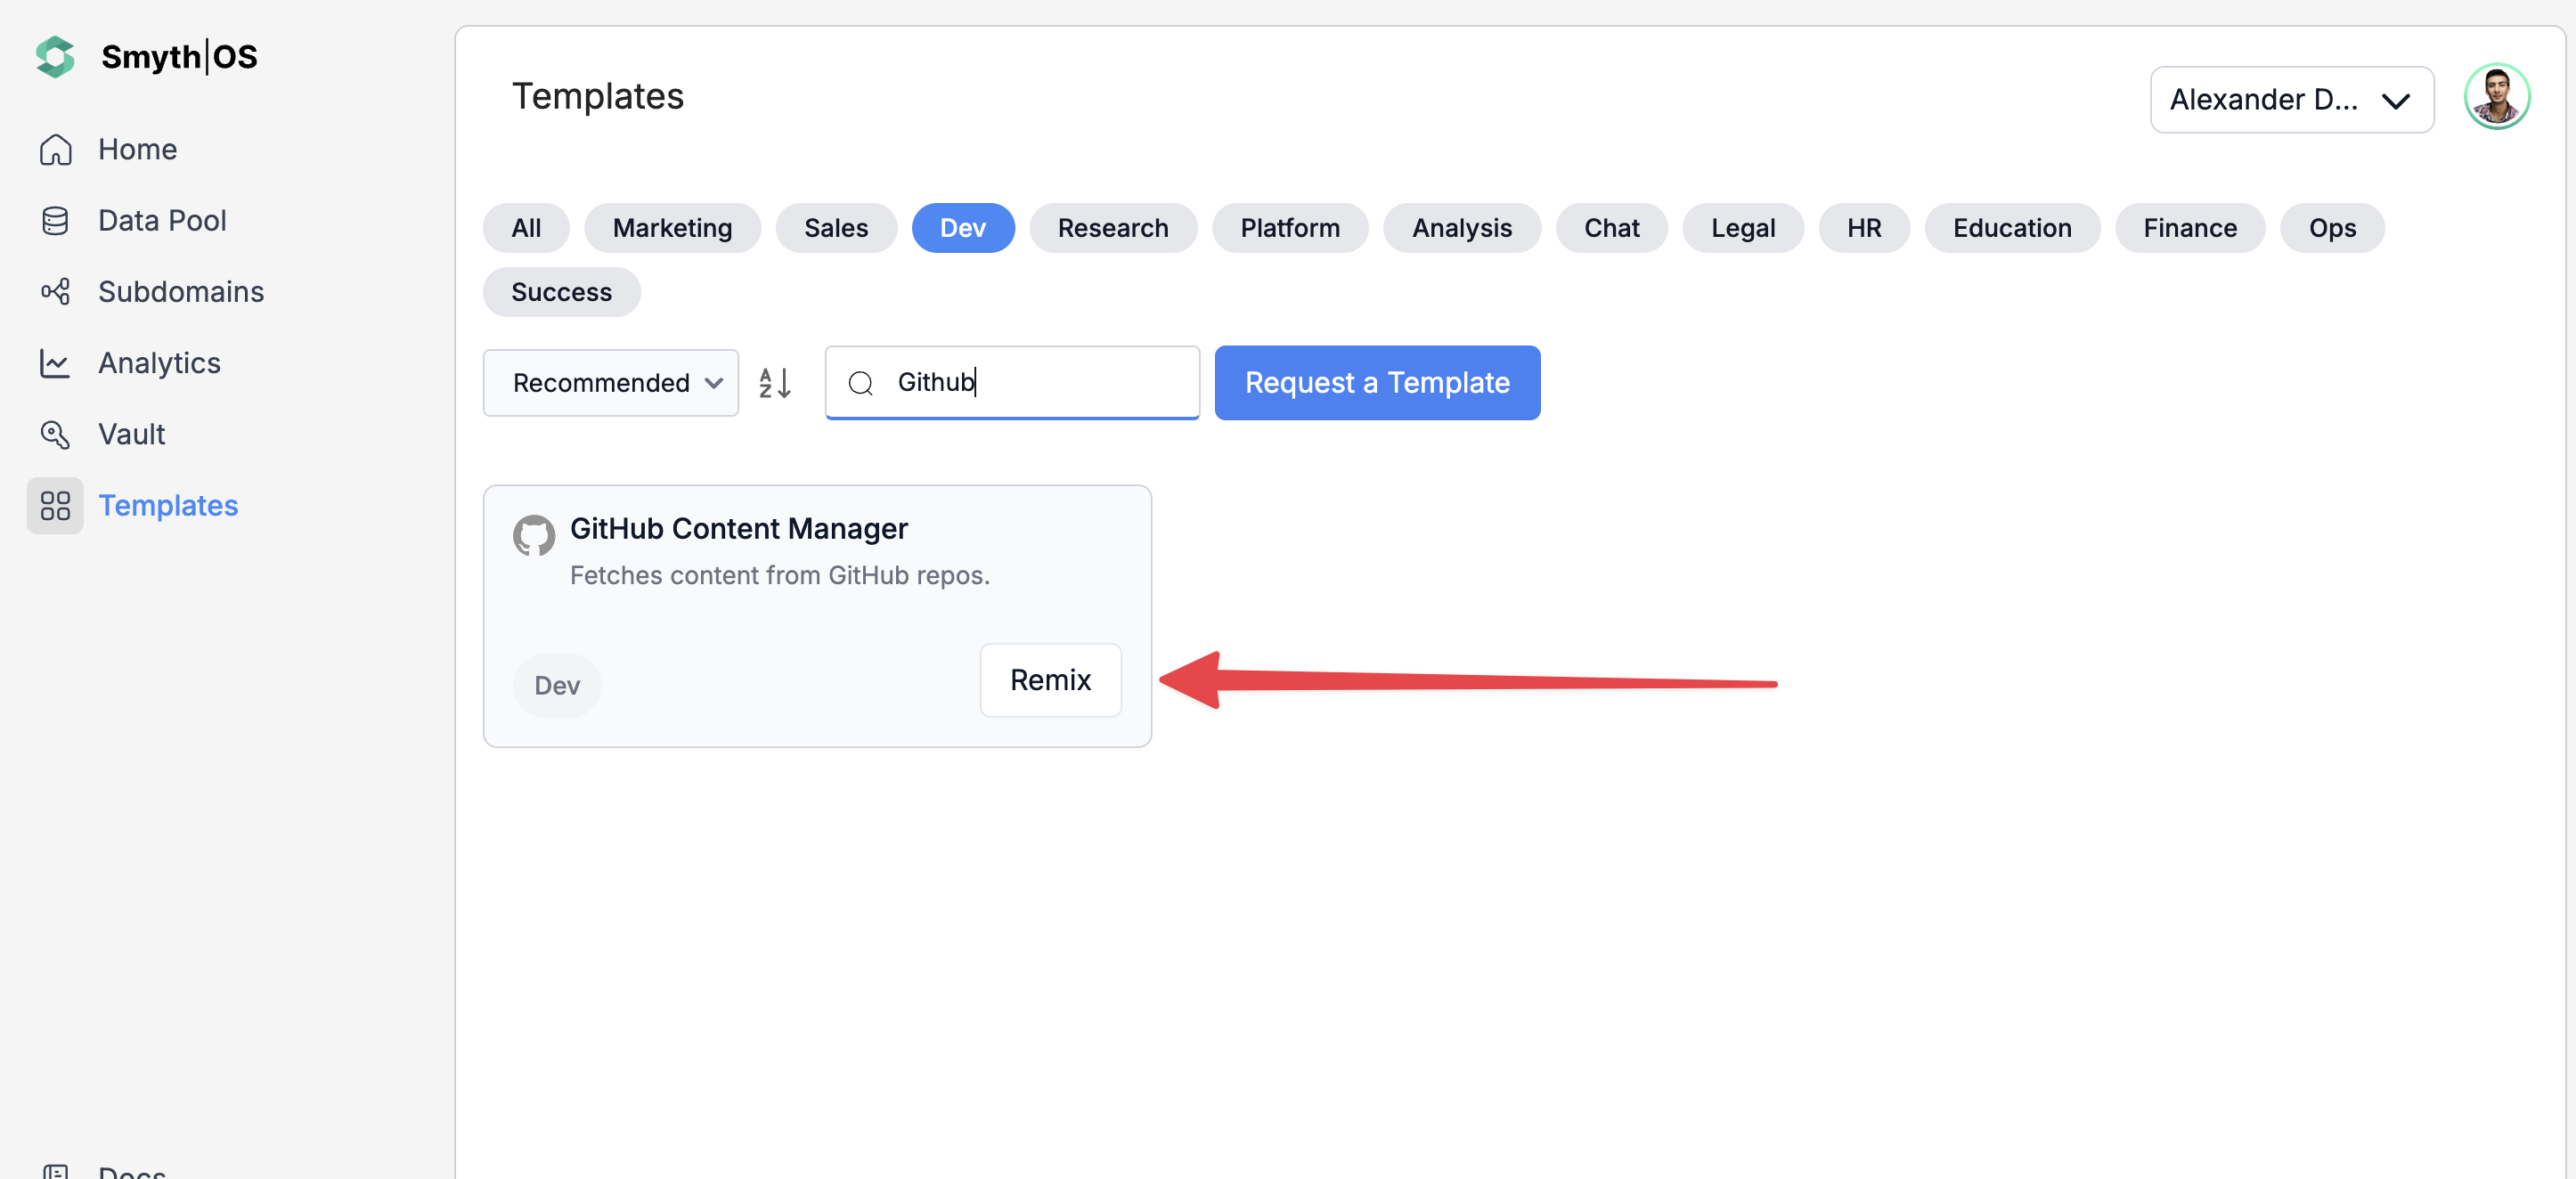2576x1179 pixels.
Task: Open the Alexander D... account dropdown
Action: click(x=2290, y=100)
